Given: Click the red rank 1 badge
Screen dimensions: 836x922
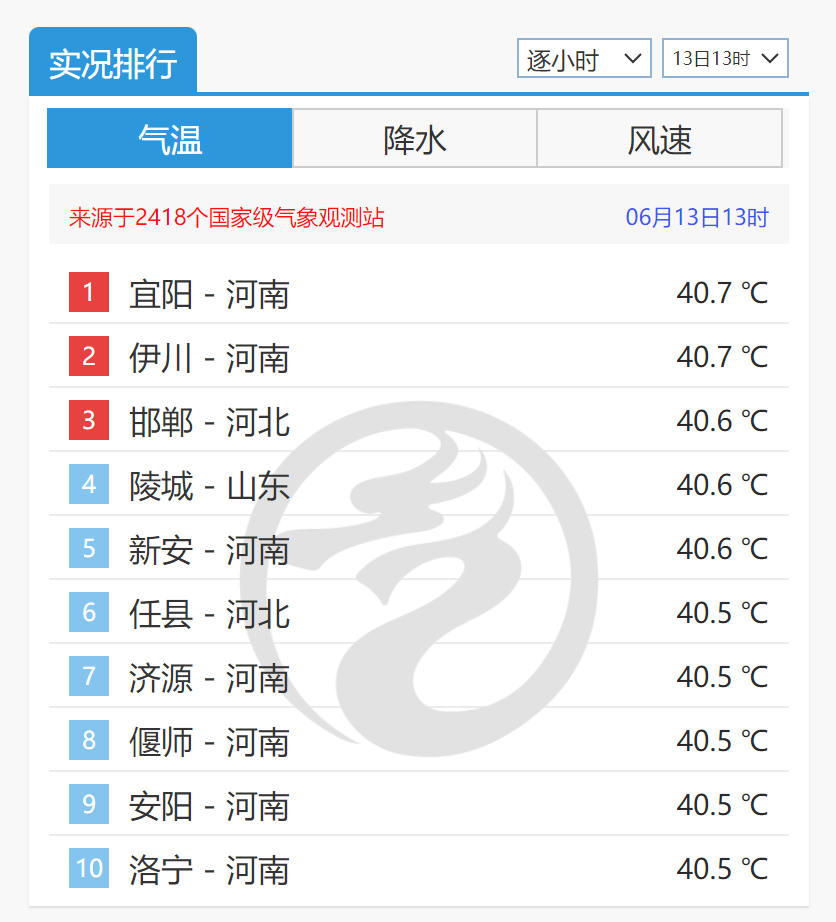Looking at the screenshot, I should pos(88,292).
